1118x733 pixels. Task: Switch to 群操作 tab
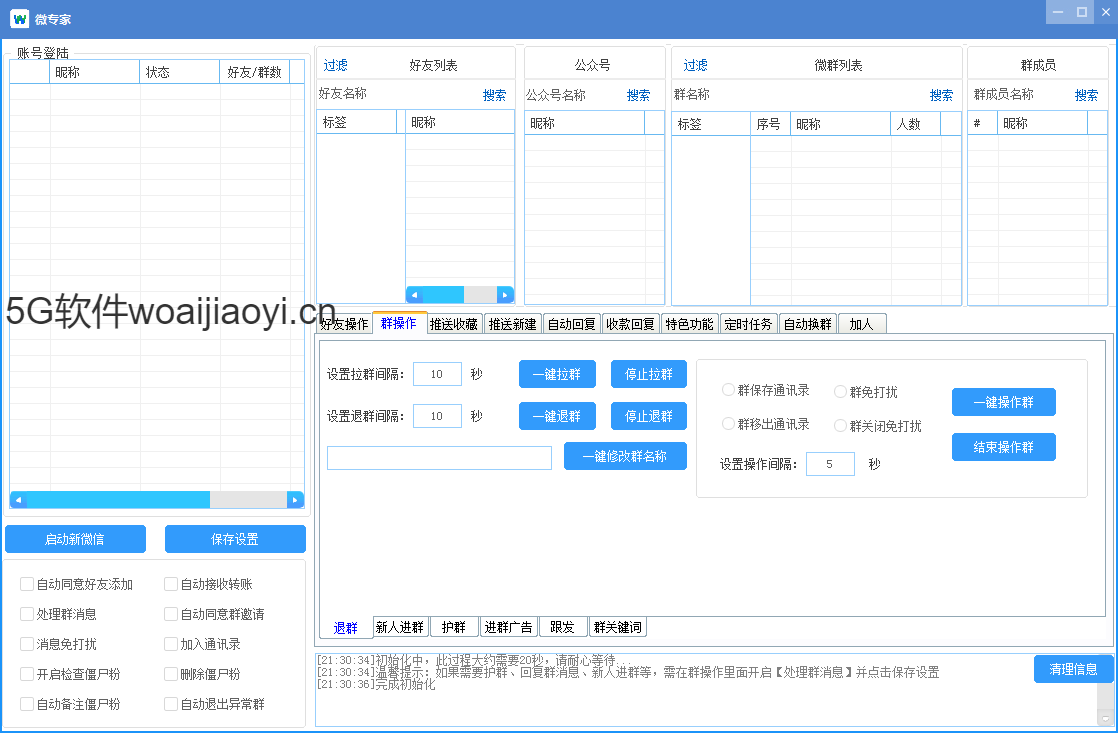(x=399, y=323)
